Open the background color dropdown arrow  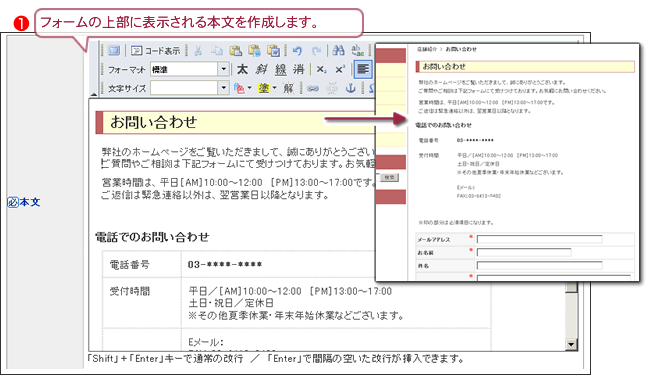274,88
